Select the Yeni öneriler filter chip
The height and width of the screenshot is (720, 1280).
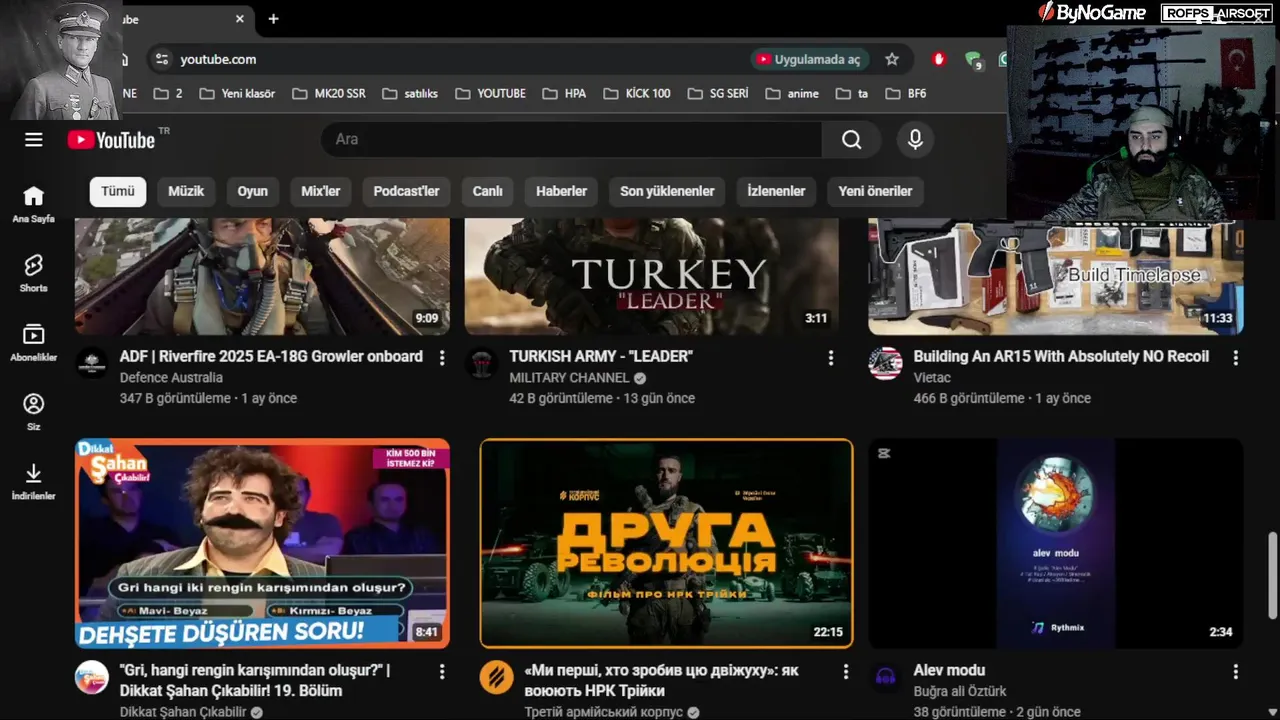click(x=875, y=191)
